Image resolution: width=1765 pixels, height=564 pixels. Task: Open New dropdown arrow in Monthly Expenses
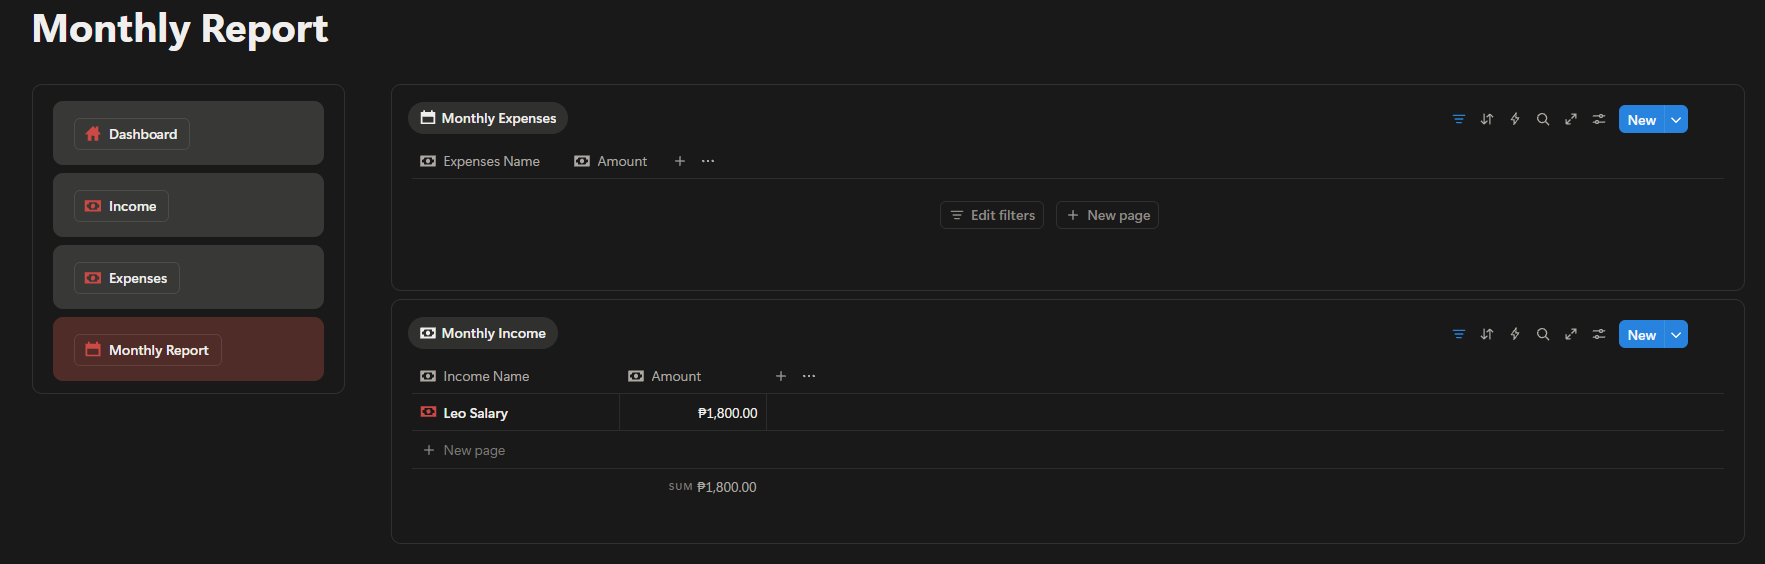(x=1676, y=120)
